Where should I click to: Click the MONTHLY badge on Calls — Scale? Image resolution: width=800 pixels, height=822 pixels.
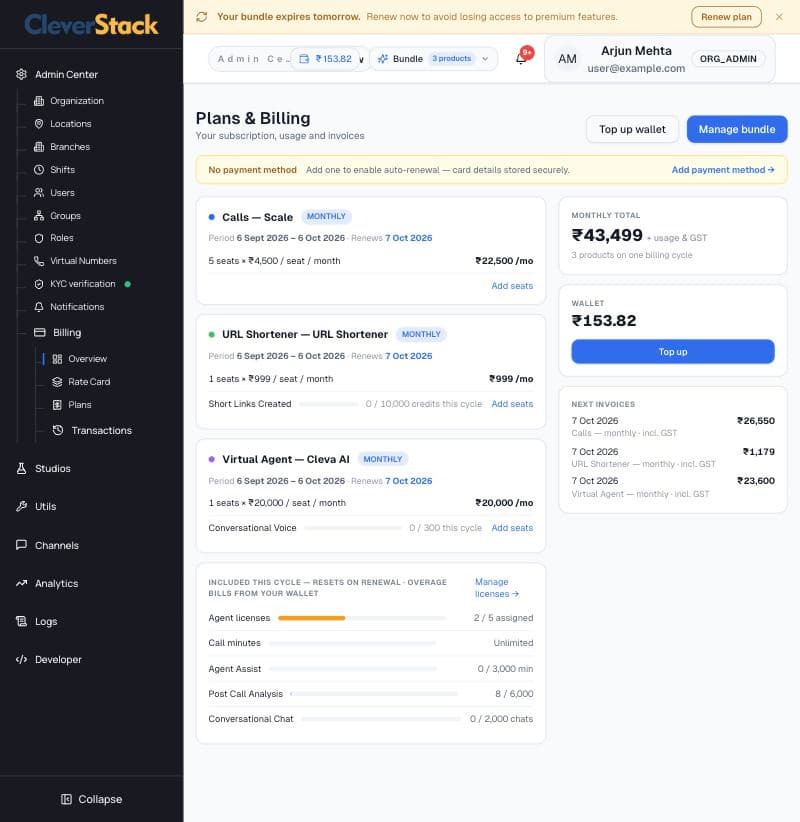coord(326,217)
